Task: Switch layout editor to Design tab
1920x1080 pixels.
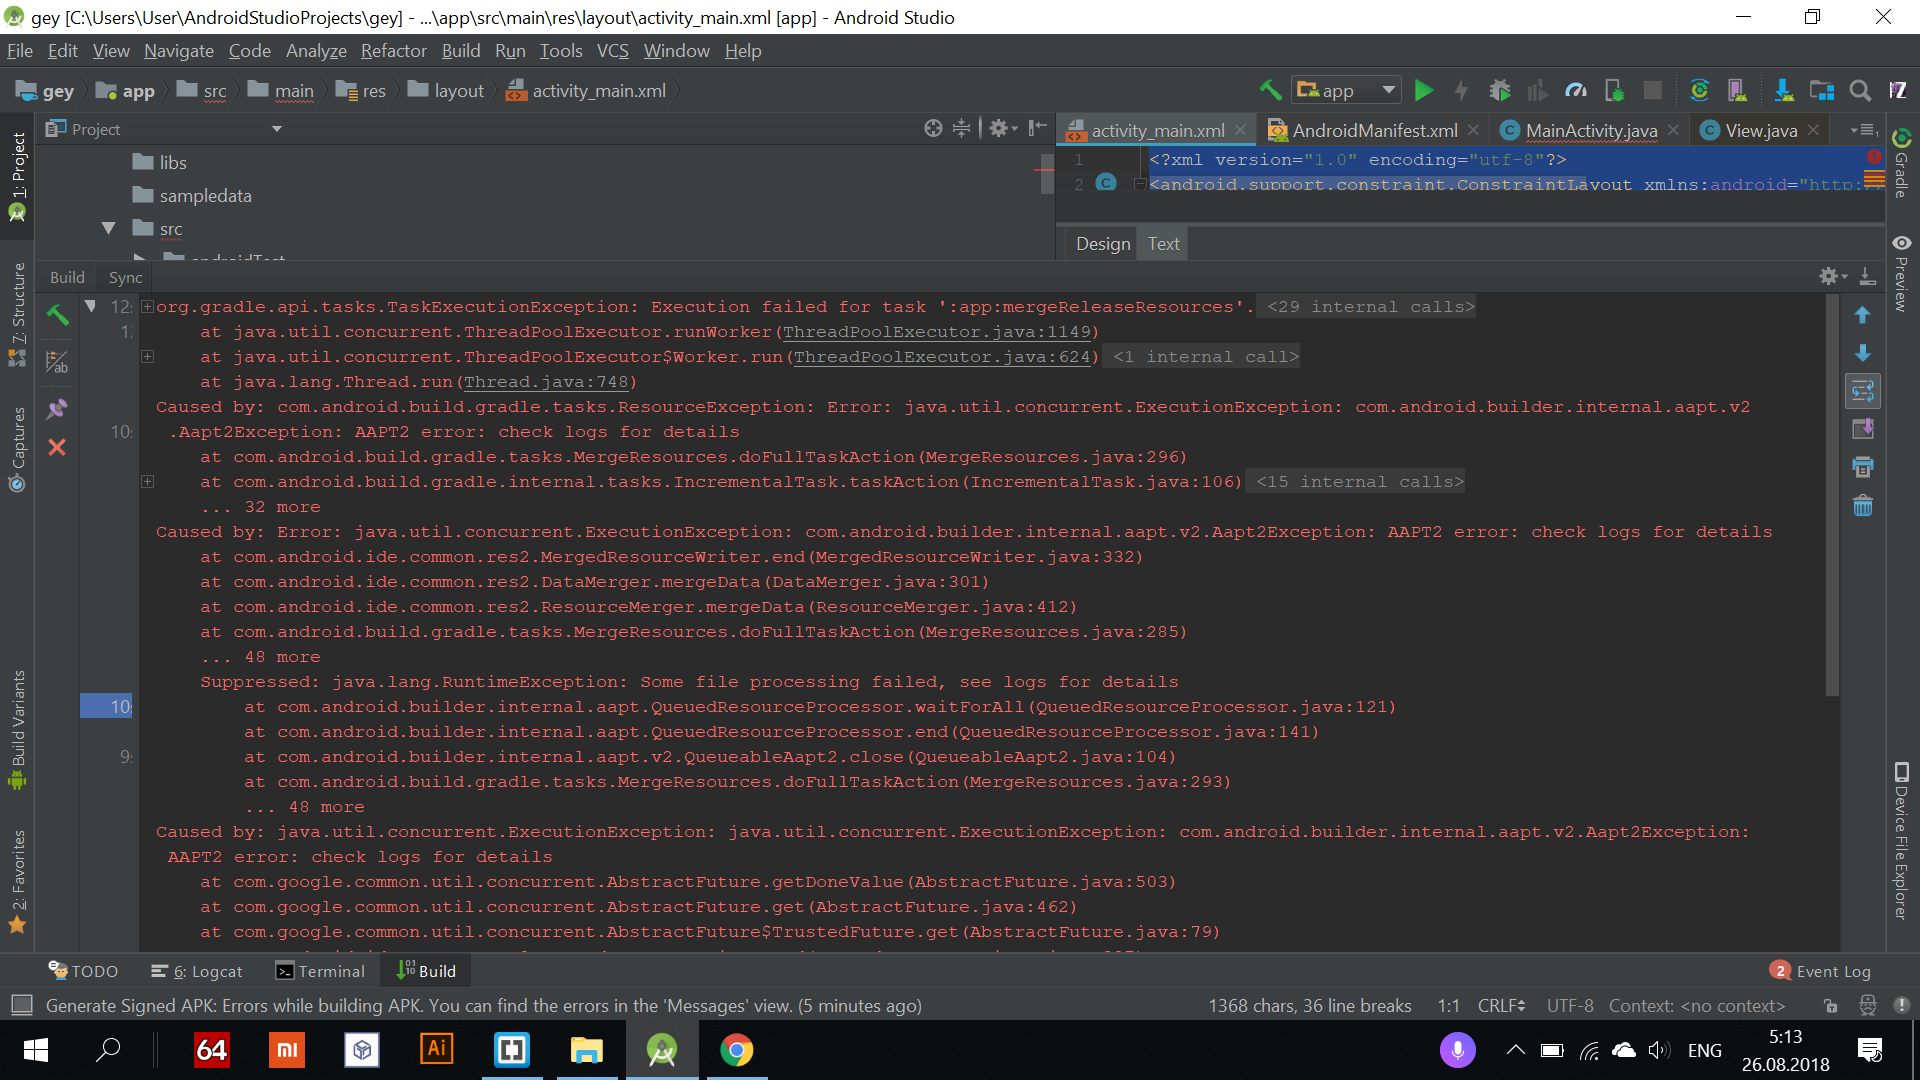Action: click(1103, 243)
